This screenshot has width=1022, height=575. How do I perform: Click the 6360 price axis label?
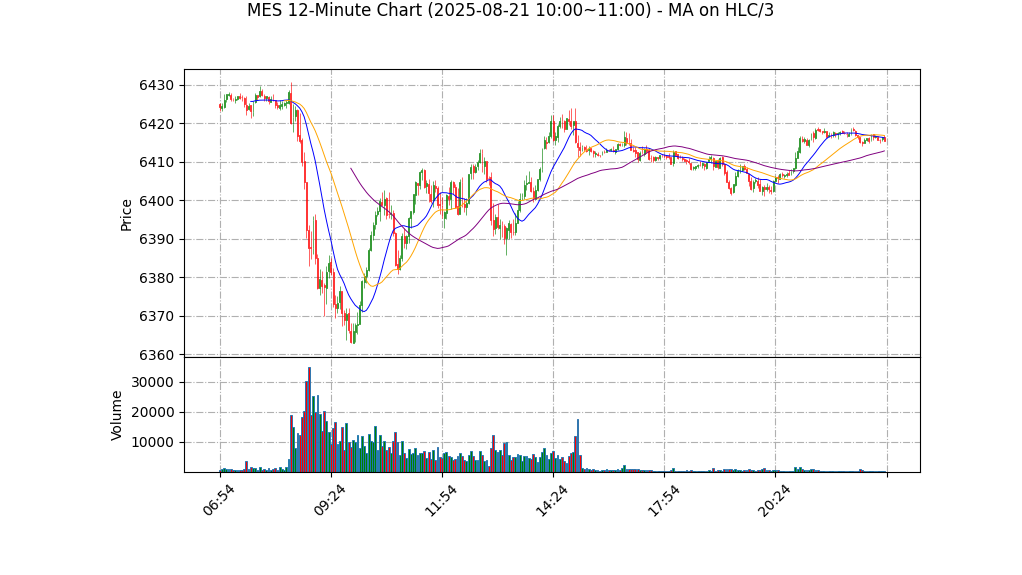(x=156, y=355)
